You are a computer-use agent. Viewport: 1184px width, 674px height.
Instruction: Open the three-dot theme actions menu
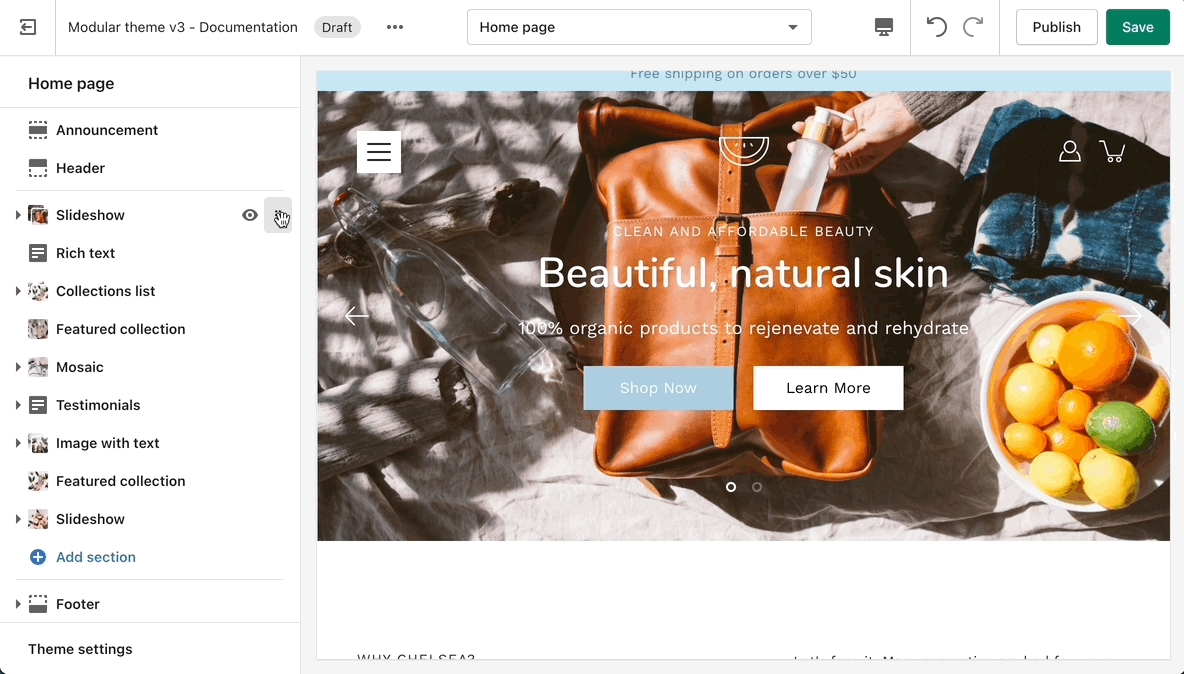click(x=395, y=27)
